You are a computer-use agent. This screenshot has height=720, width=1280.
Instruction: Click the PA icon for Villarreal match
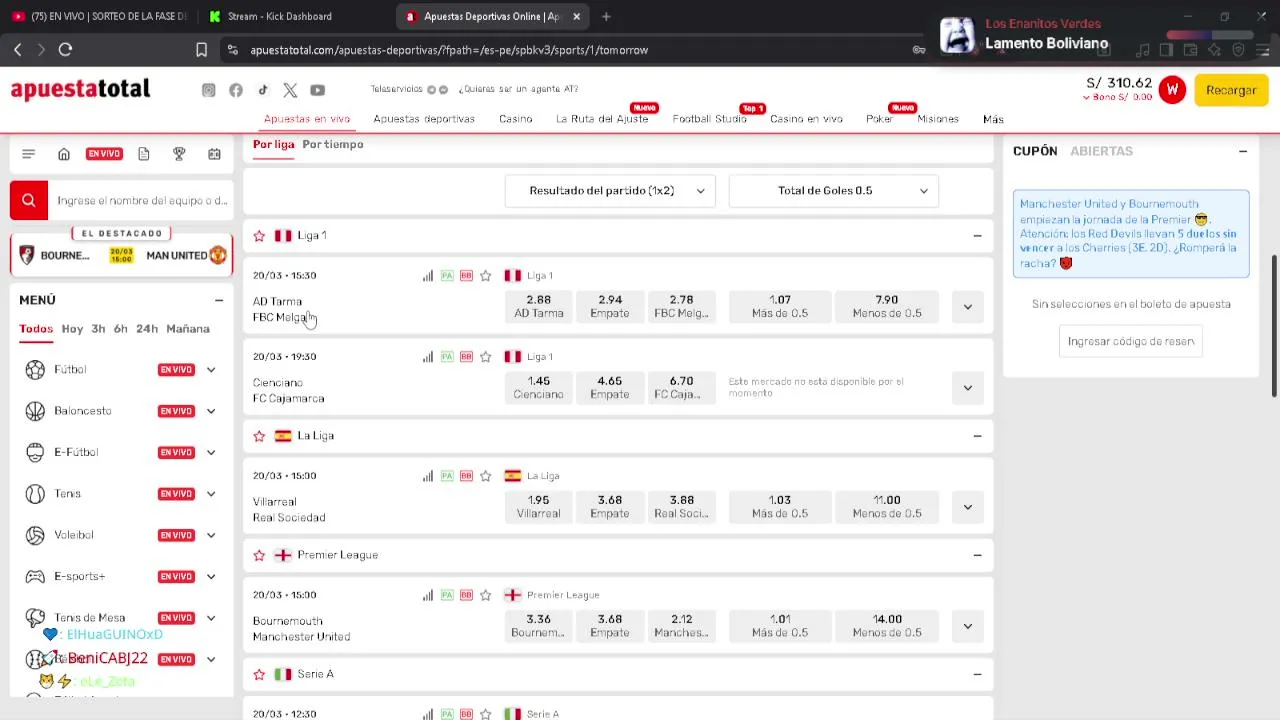click(x=447, y=476)
